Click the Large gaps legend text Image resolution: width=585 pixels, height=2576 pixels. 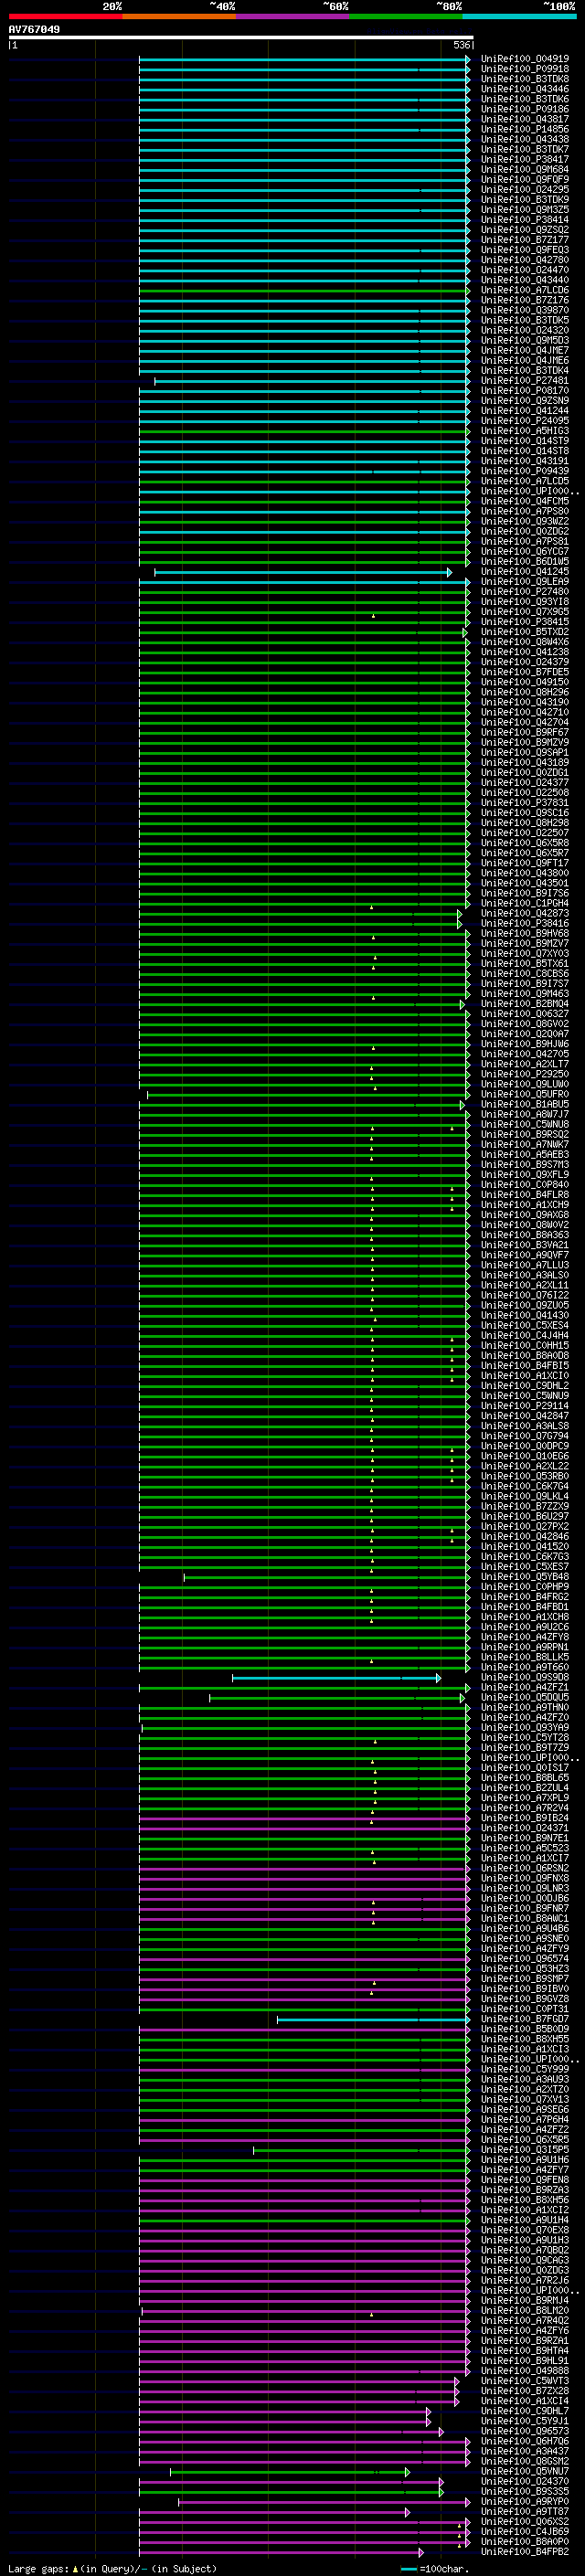pos(112,2568)
